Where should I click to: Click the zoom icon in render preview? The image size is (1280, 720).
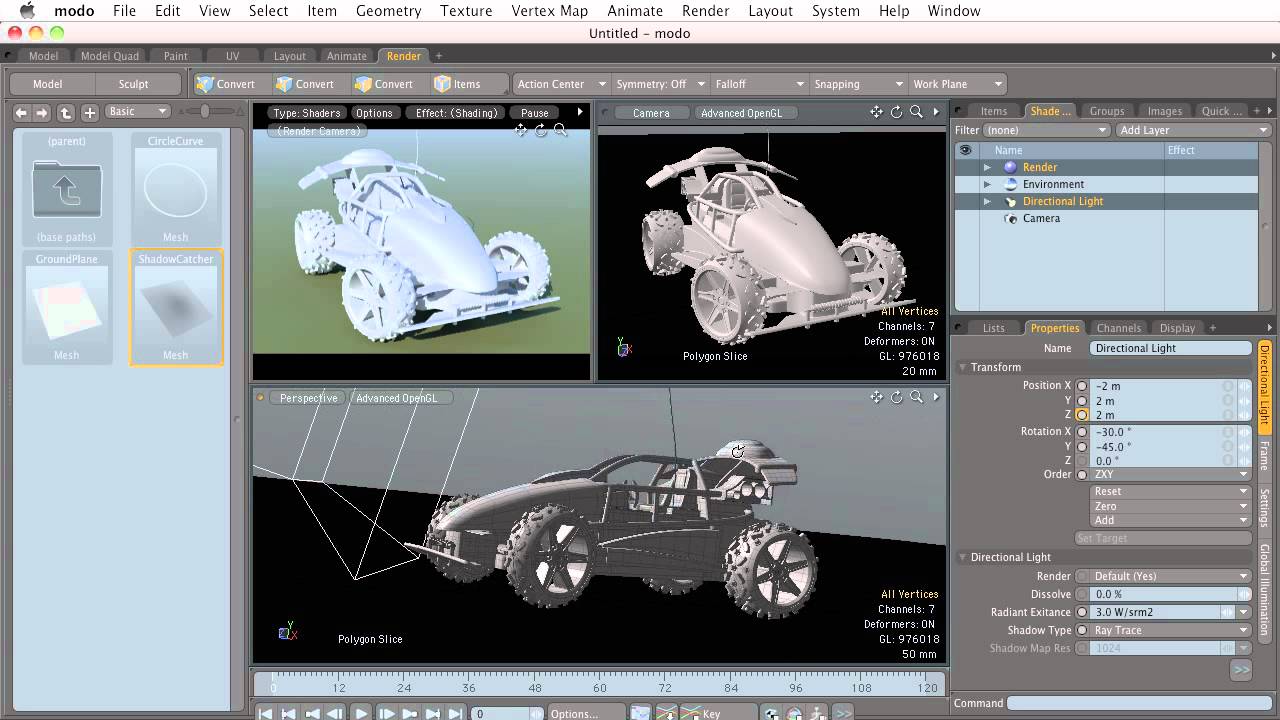coord(560,130)
